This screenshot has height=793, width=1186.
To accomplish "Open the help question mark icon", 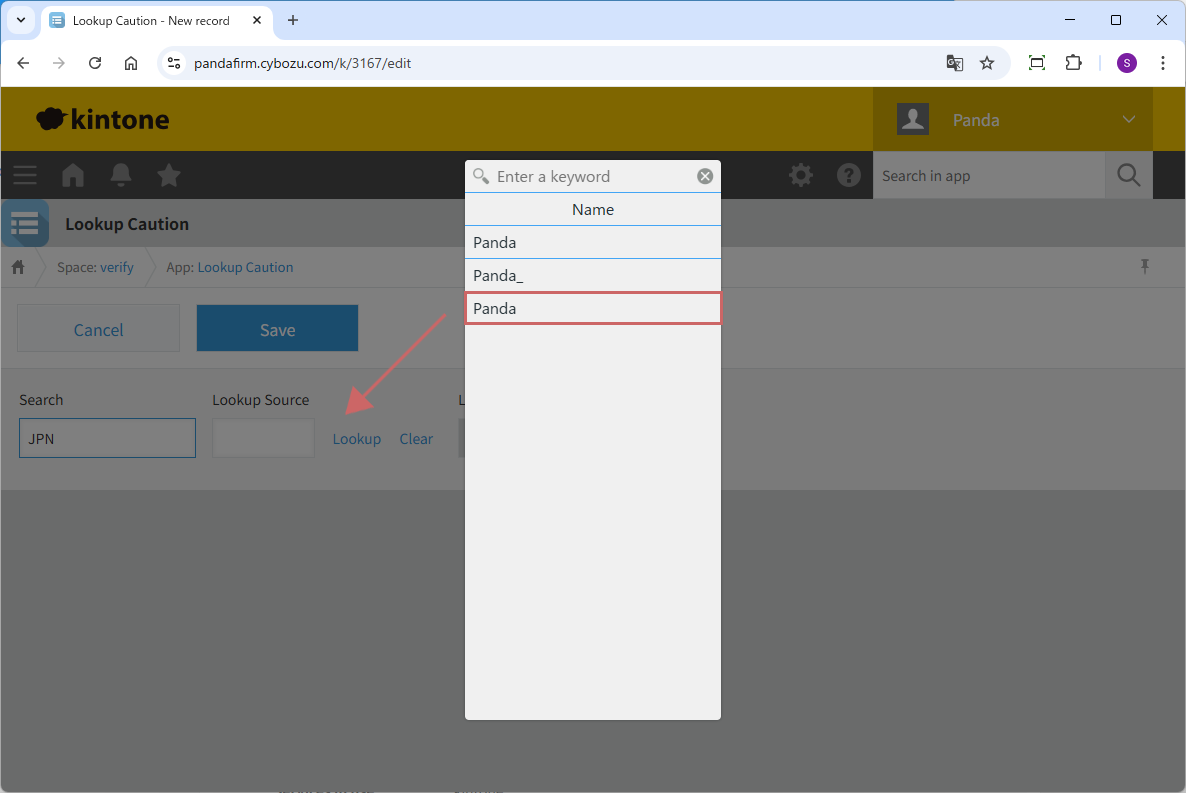I will pos(849,176).
